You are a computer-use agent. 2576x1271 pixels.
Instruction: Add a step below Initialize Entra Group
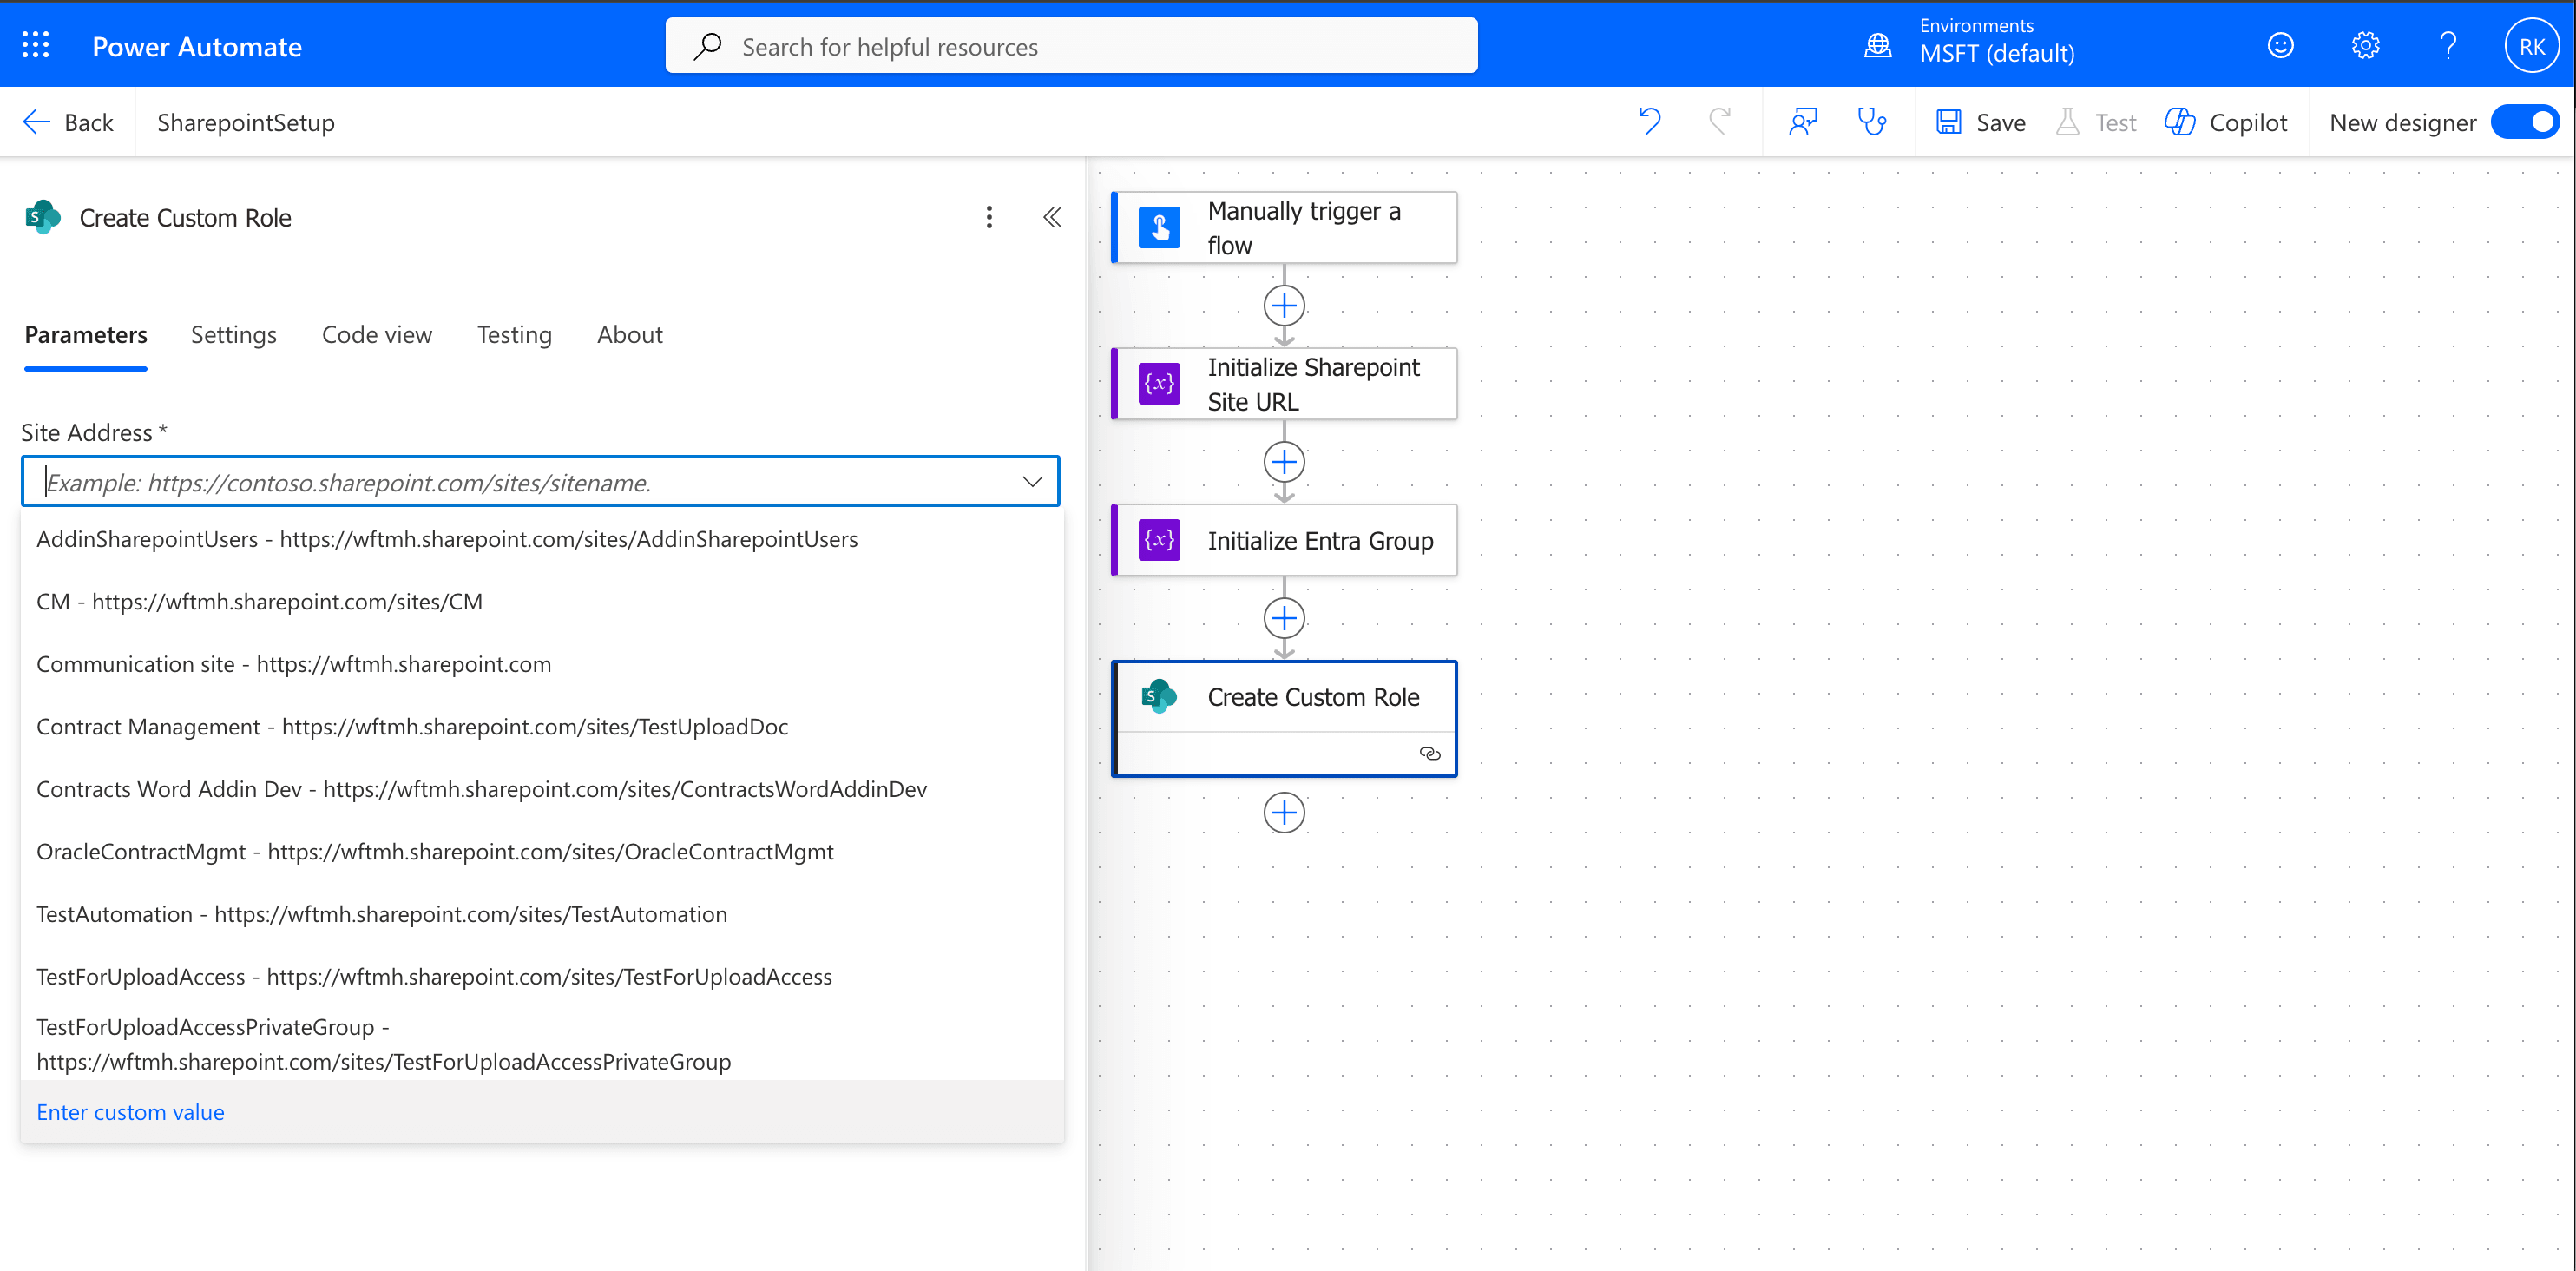(x=1284, y=618)
